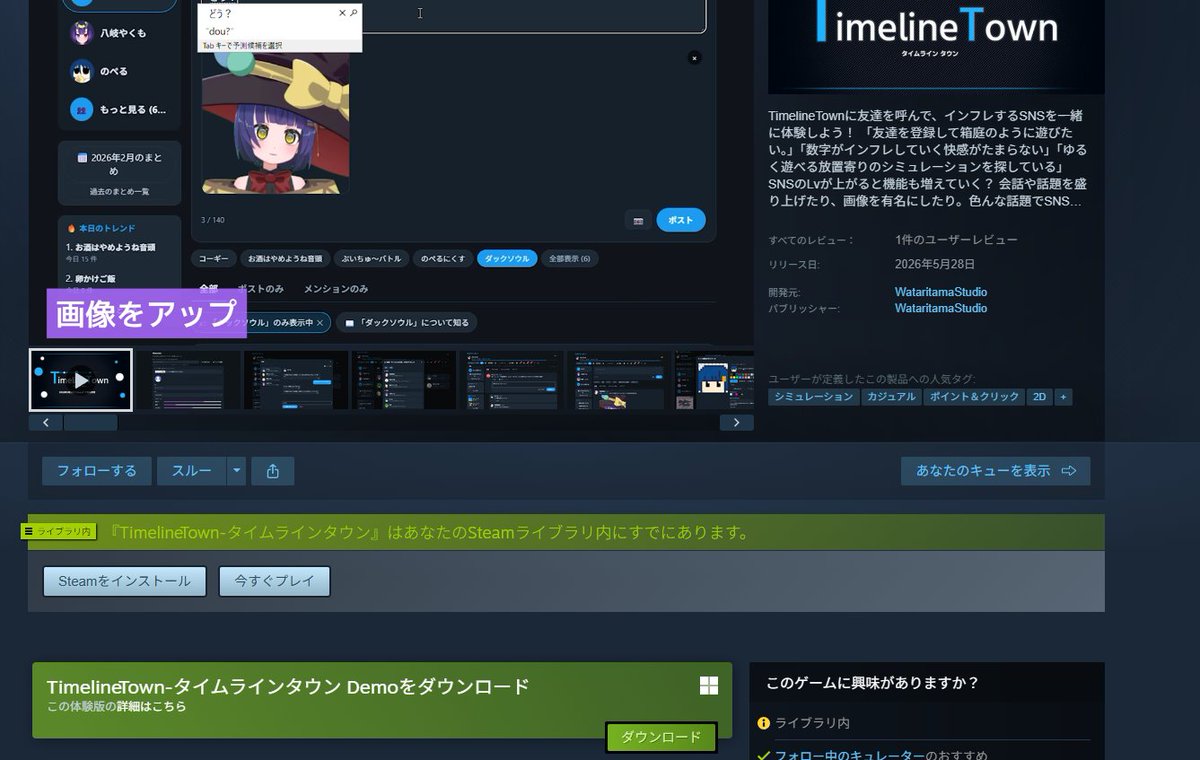Viewport: 1200px width, 760px height.
Task: Open the 1件のユーザーレビュー link
Action: tap(956, 240)
